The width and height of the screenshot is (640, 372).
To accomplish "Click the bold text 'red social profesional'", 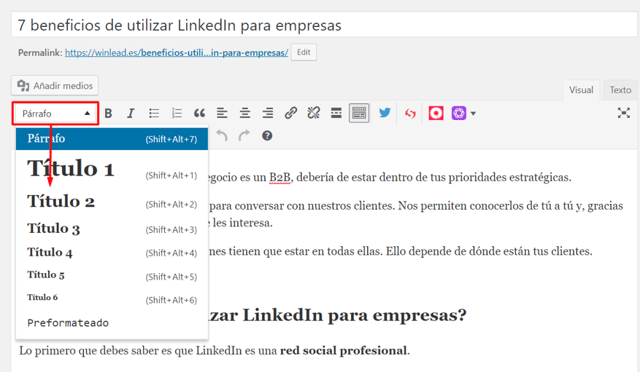I will pyautogui.click(x=343, y=350).
